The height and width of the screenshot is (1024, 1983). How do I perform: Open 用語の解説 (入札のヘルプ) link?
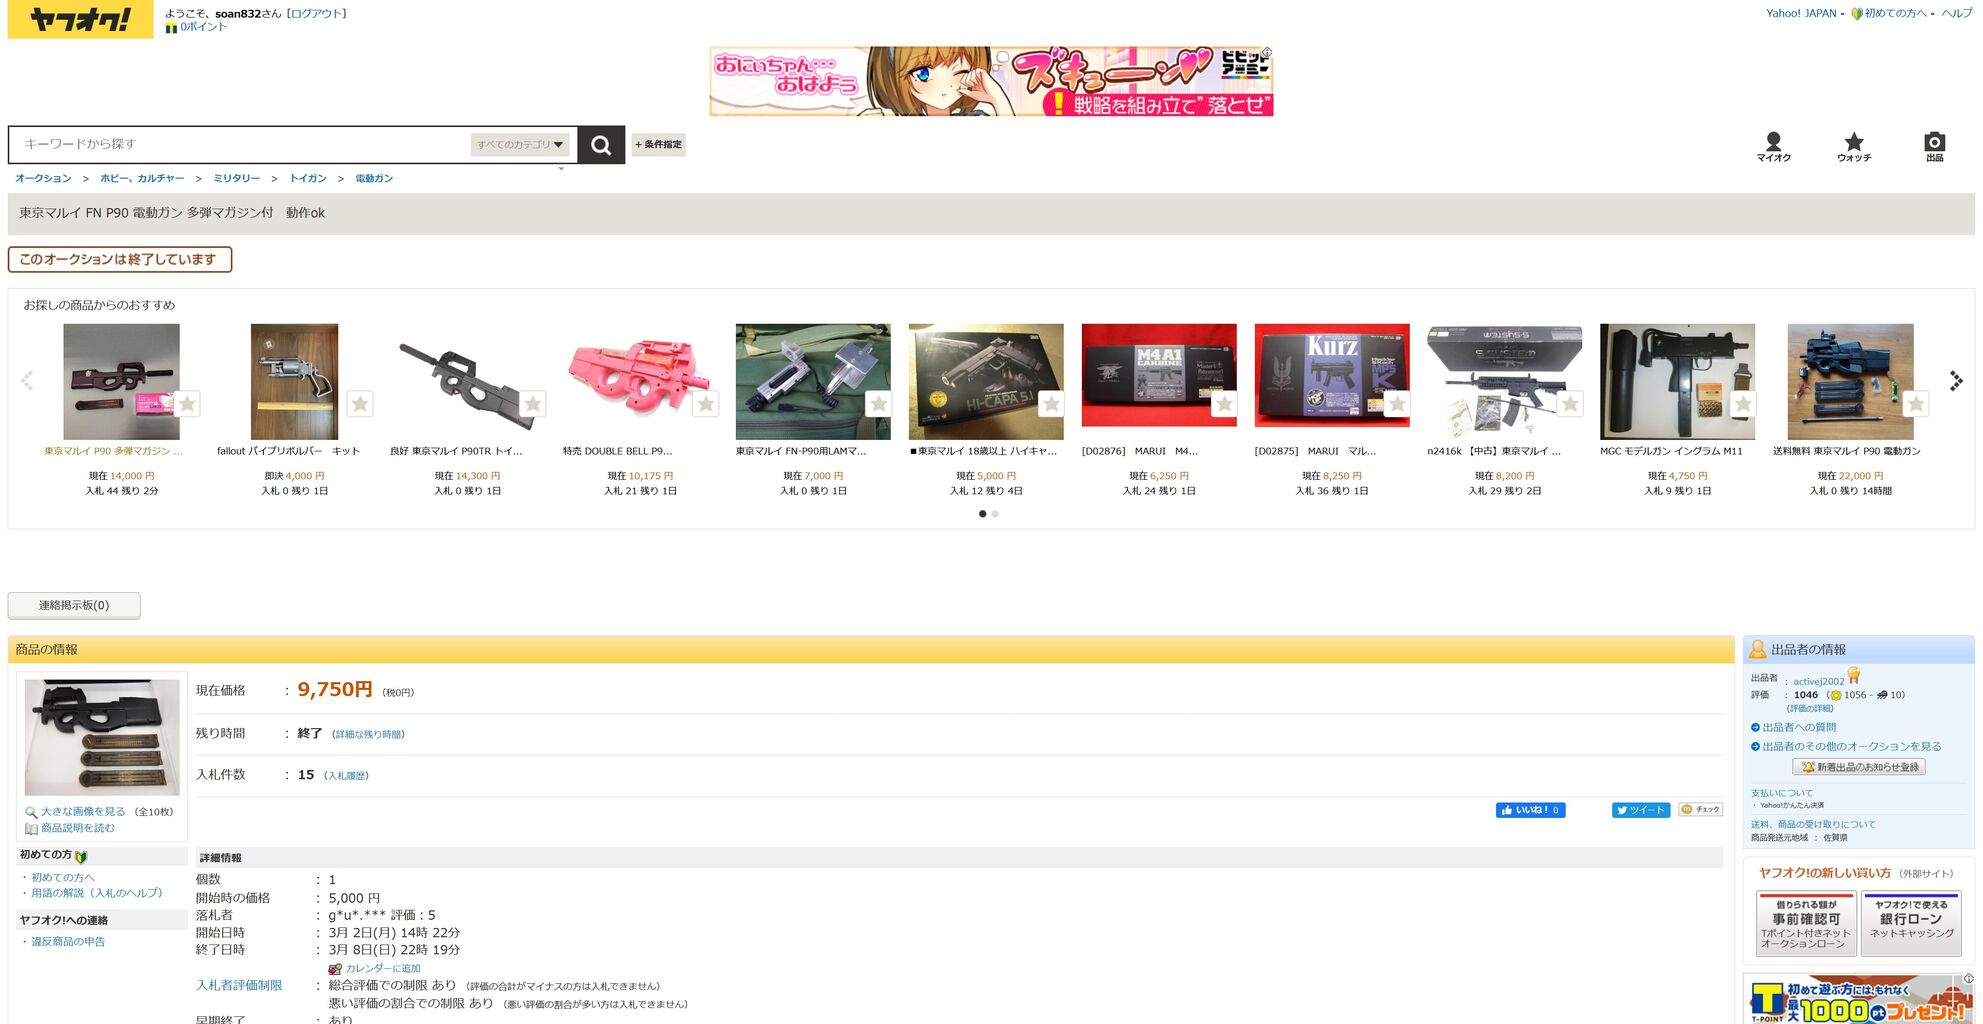96,894
